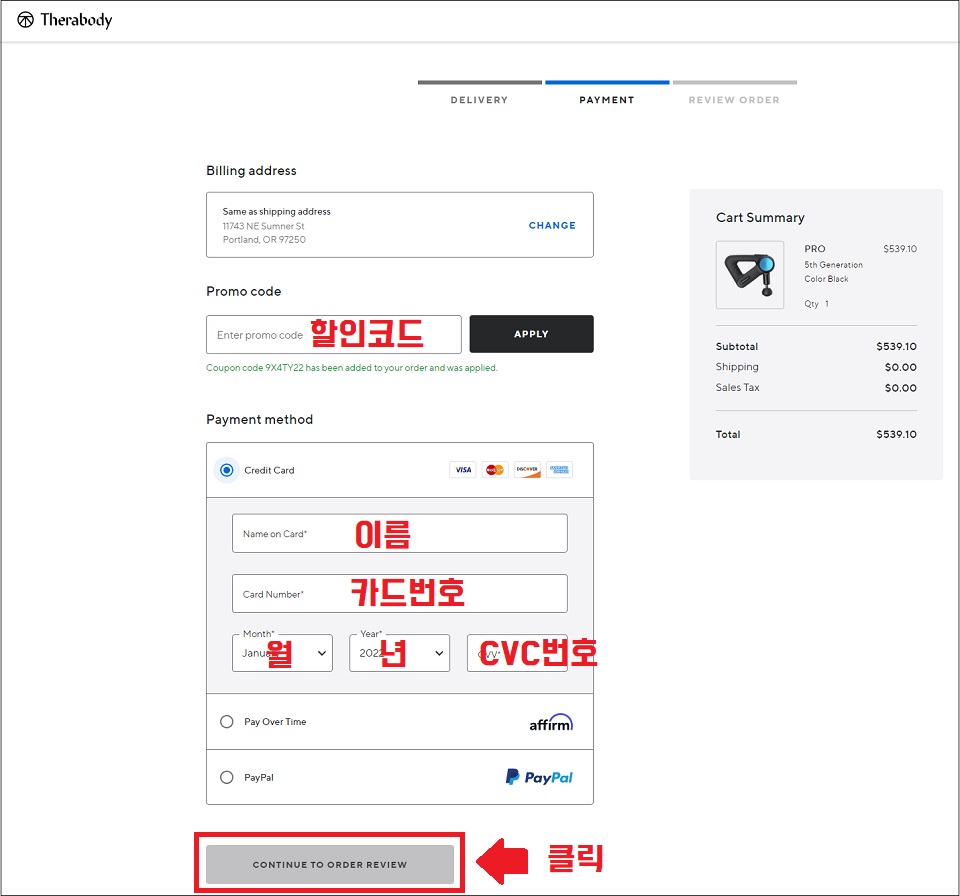Click the coupon code applied message
Screen dimensions: 960x896
click(x=352, y=368)
